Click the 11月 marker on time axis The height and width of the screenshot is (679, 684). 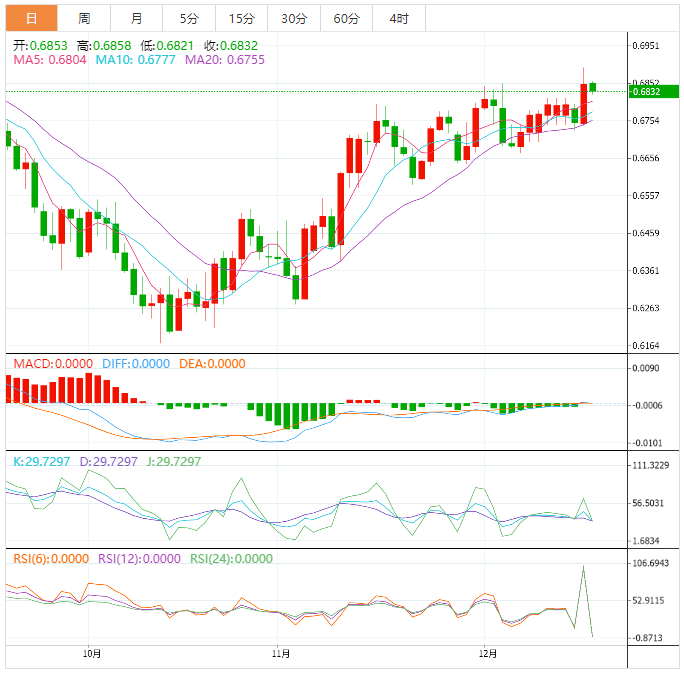(281, 653)
